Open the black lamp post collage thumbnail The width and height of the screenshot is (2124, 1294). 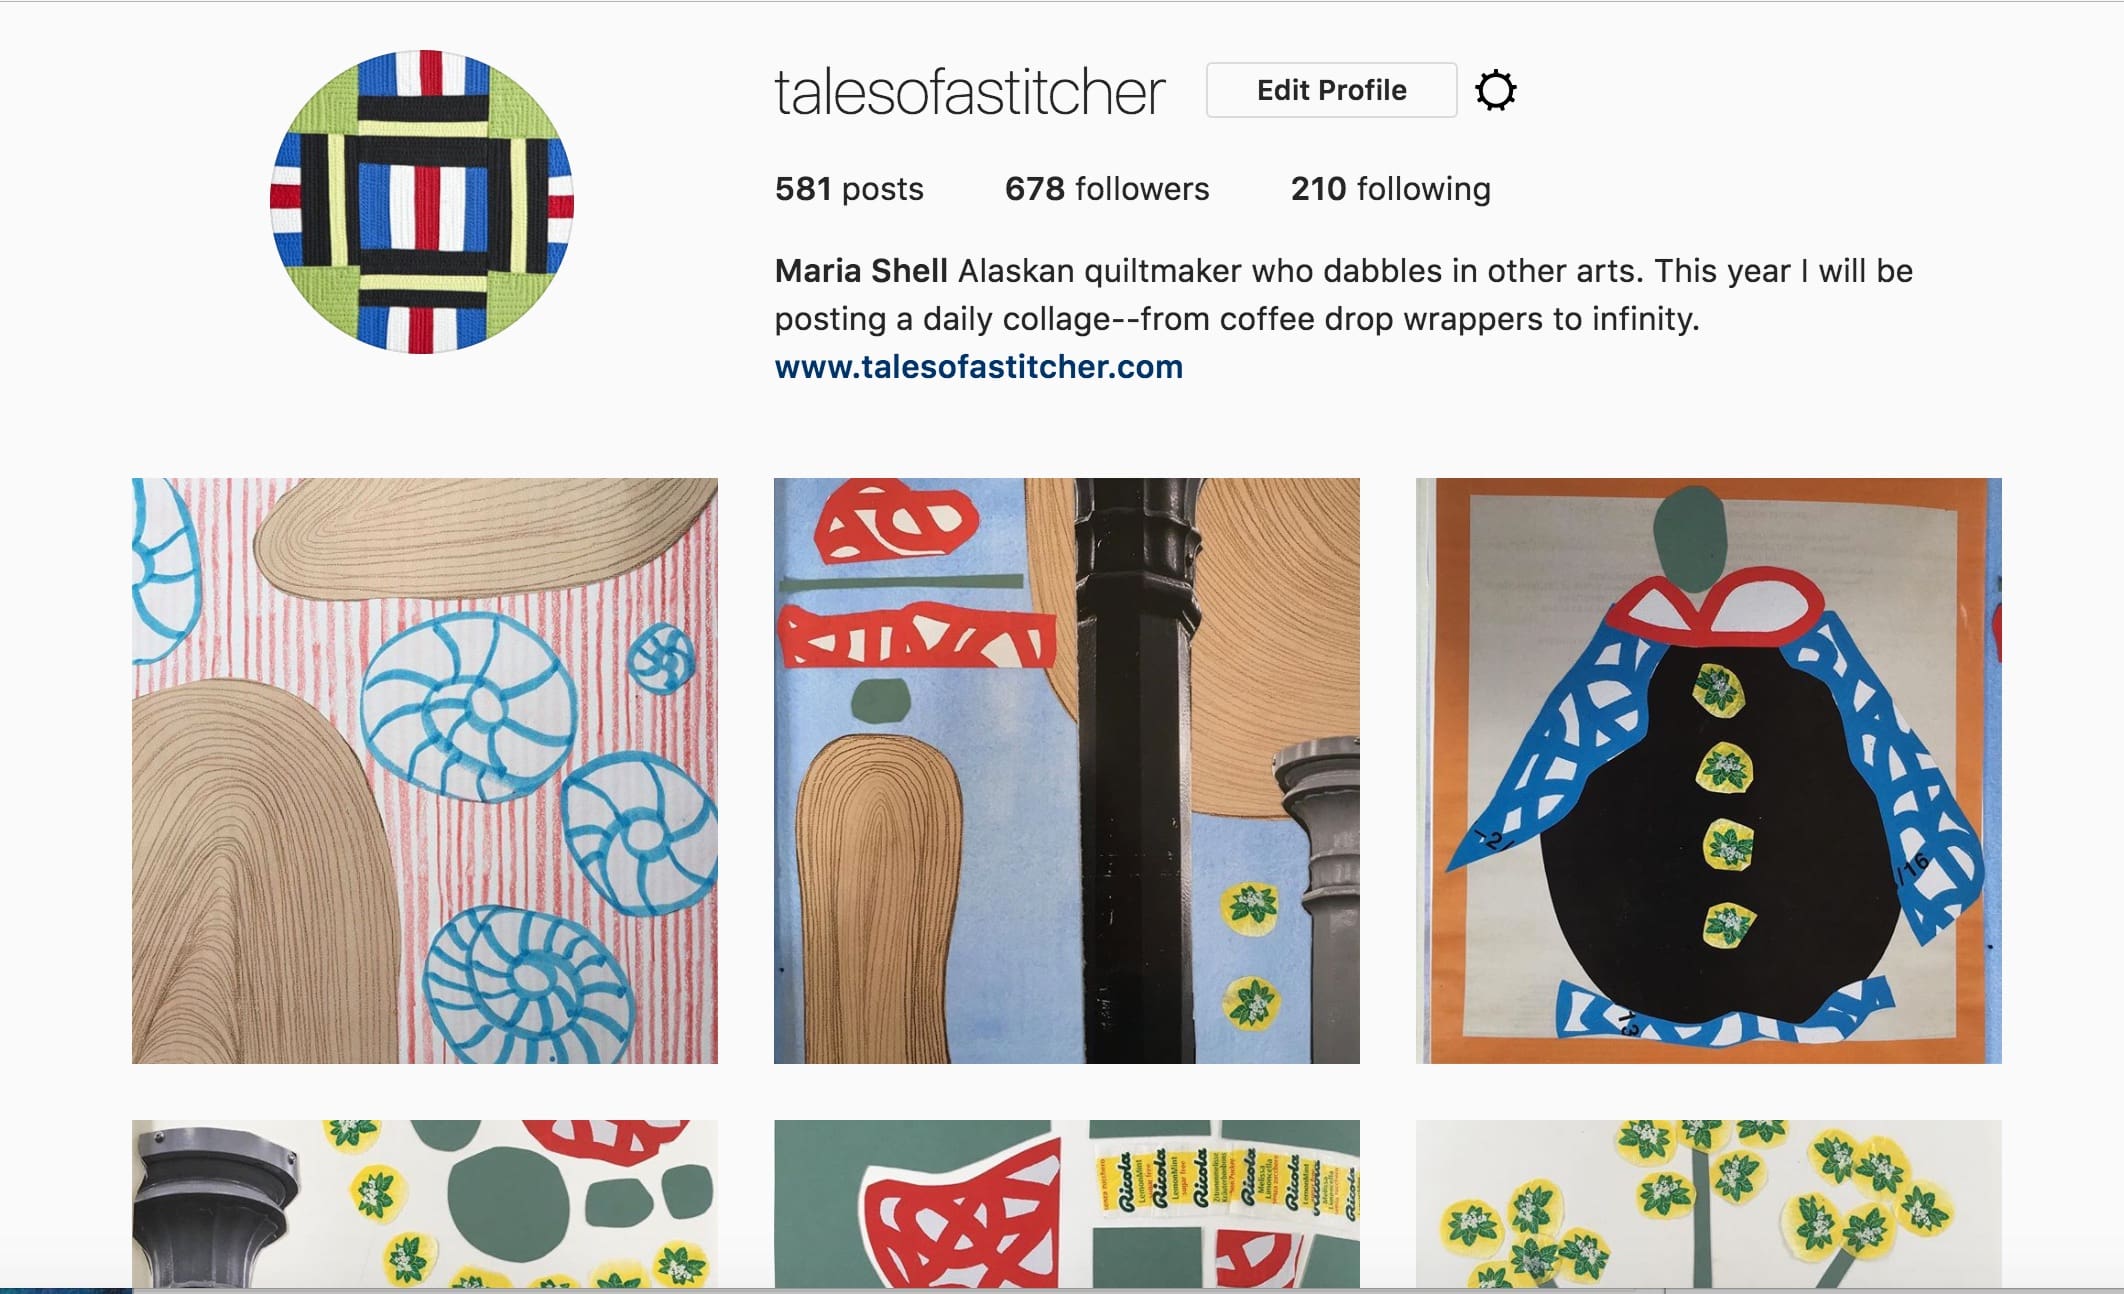(1067, 770)
